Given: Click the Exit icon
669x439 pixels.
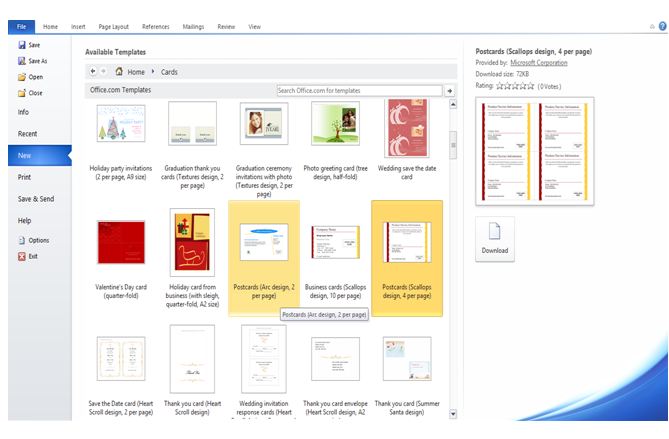Looking at the screenshot, I should coord(21,256).
